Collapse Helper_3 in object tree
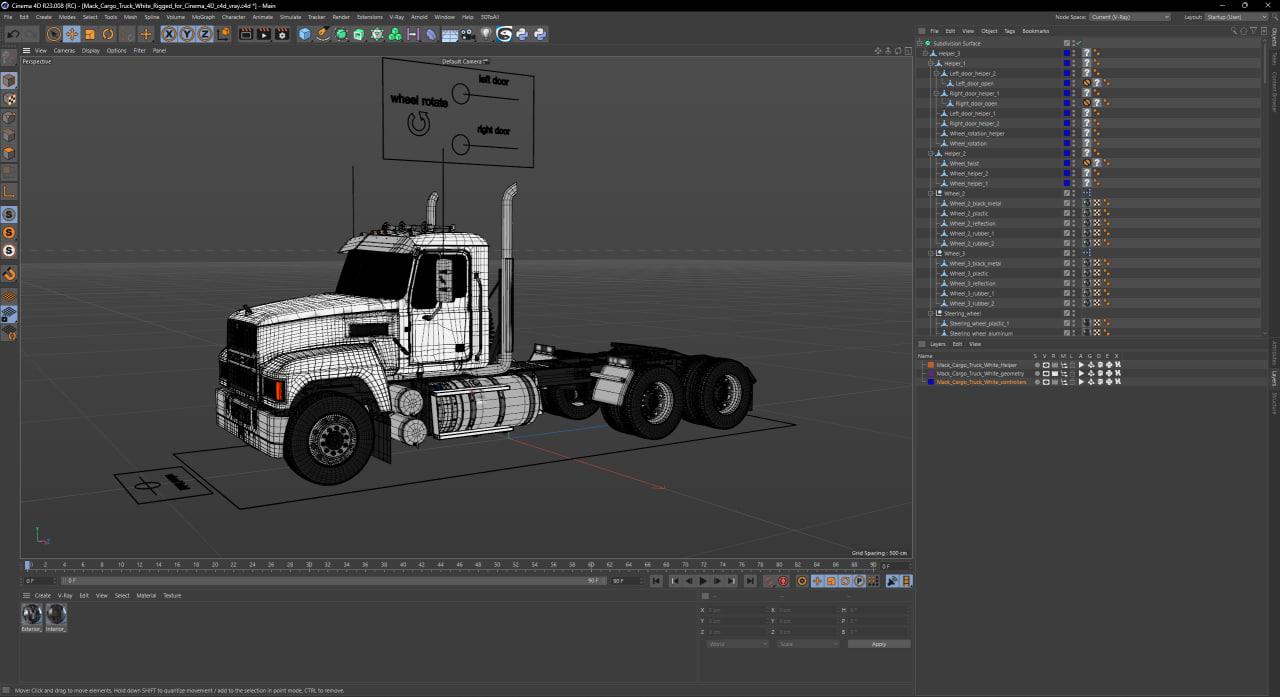 pyautogui.click(x=925, y=53)
